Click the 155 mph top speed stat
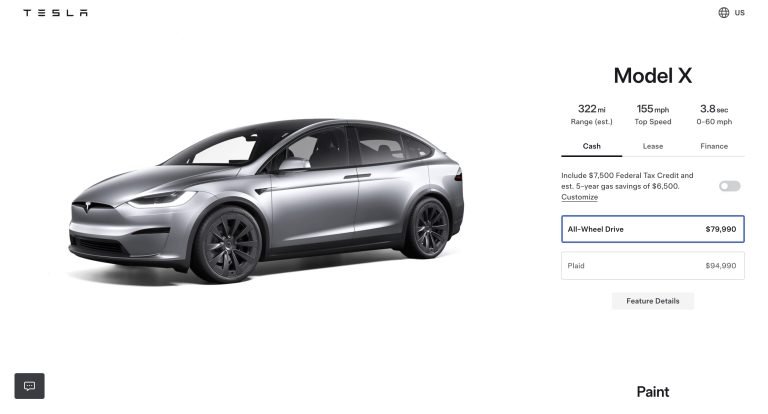This screenshot has width=768, height=414. click(x=652, y=115)
